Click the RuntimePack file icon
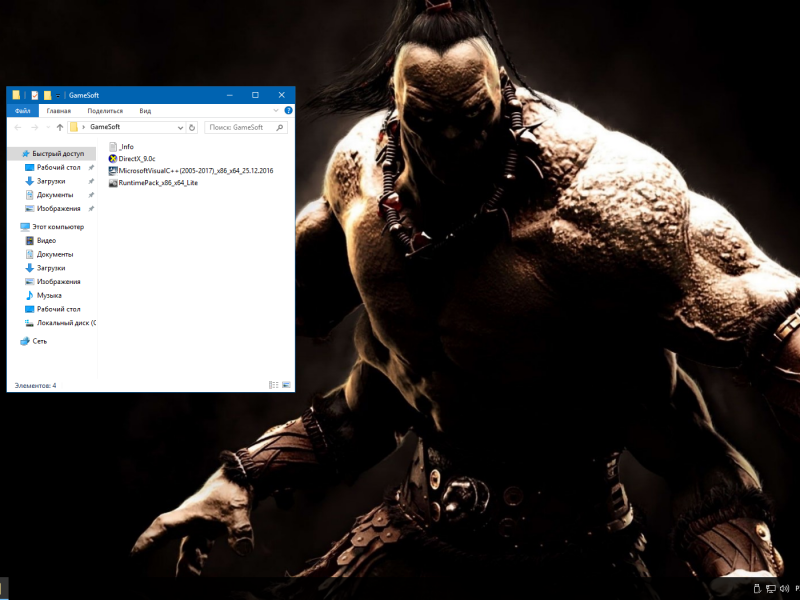The width and height of the screenshot is (800, 600). point(113,183)
